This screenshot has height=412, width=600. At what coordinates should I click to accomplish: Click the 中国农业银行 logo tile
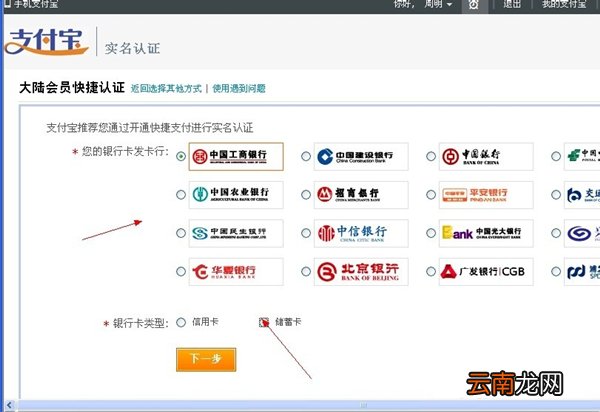(x=236, y=195)
